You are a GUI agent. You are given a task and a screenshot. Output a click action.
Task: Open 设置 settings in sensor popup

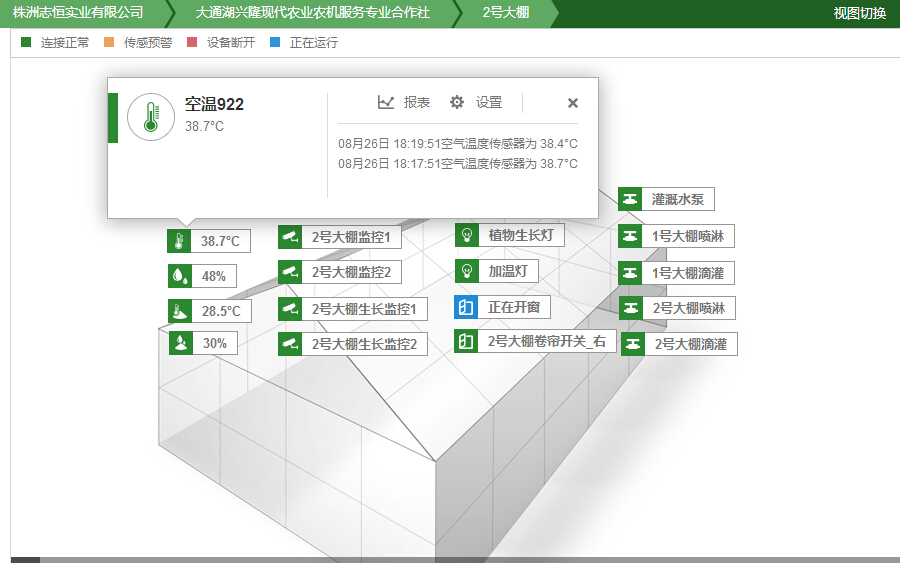tap(476, 102)
